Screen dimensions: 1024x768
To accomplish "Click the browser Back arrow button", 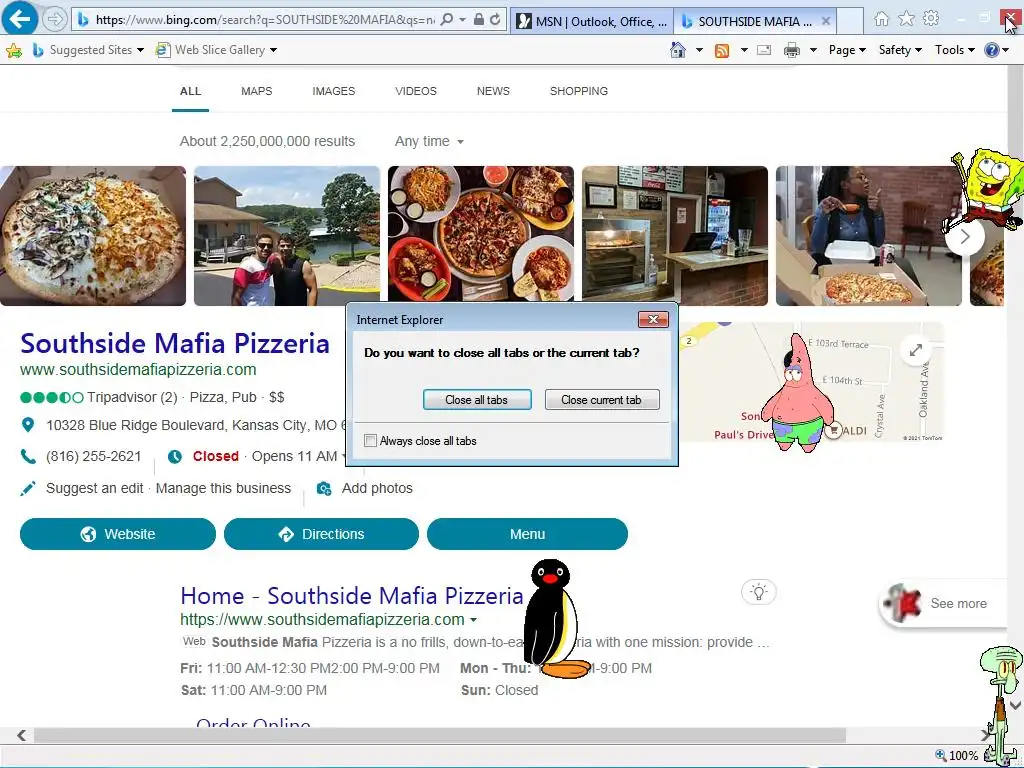I will click(x=20, y=18).
